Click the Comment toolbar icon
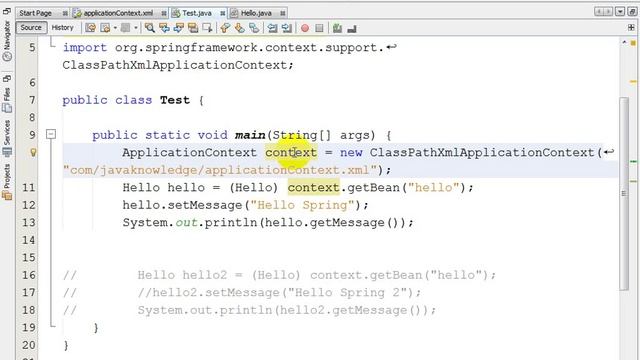 (337, 28)
